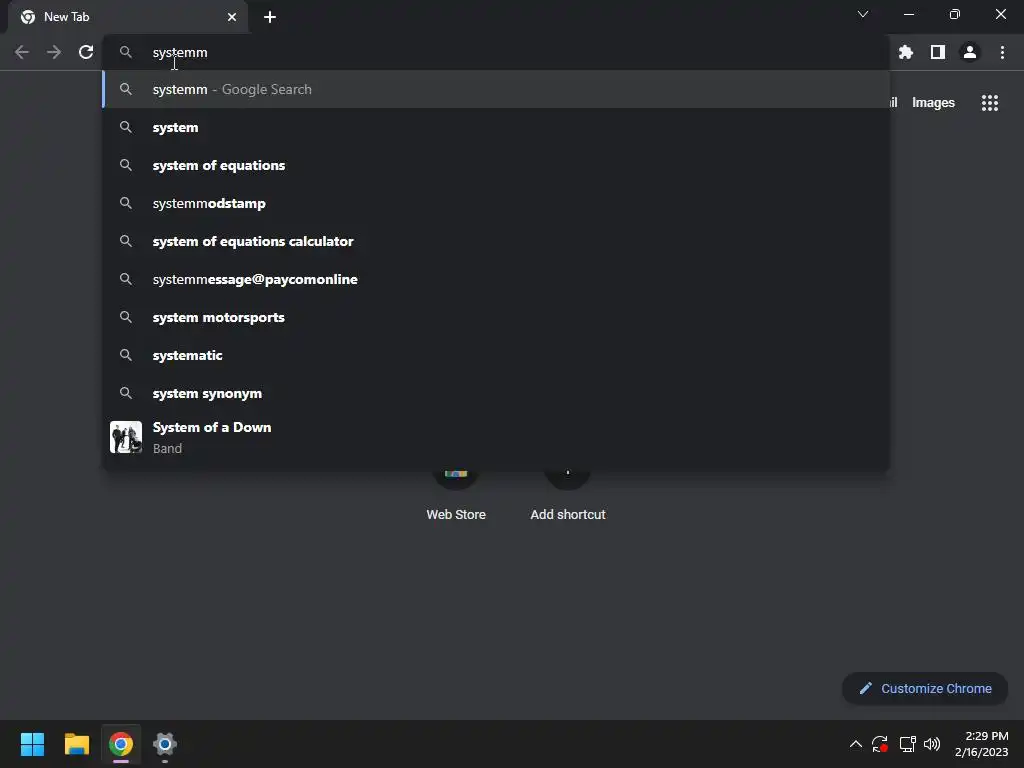1024x768 pixels.
Task: Select the New Tab tab
Action: (x=128, y=17)
